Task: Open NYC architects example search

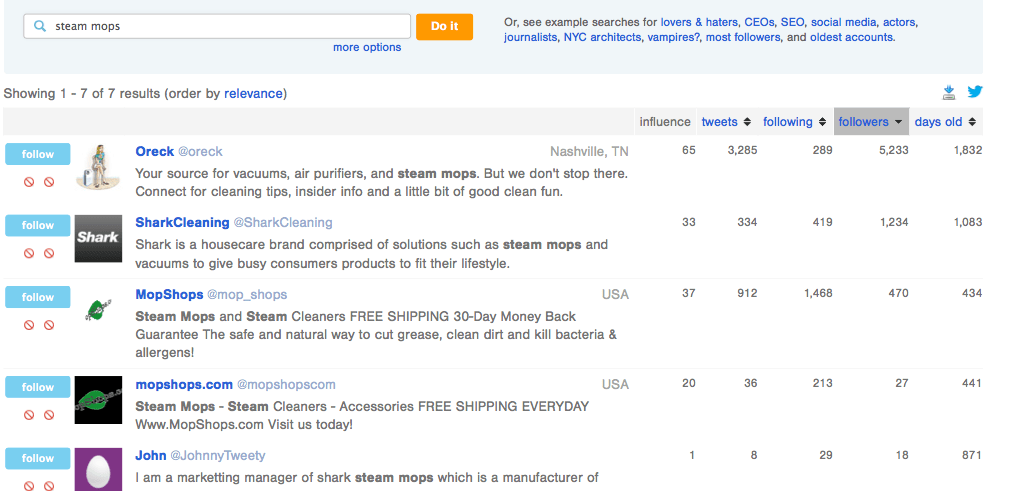Action: click(x=603, y=37)
